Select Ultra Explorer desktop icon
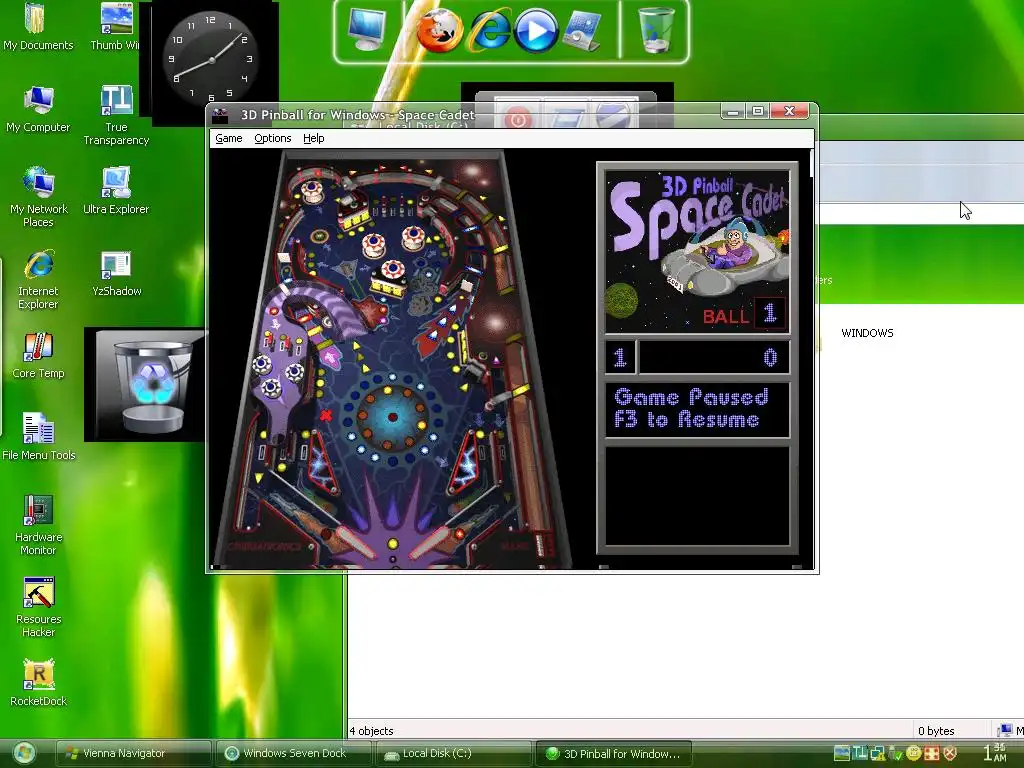1024x768 pixels. (x=116, y=191)
